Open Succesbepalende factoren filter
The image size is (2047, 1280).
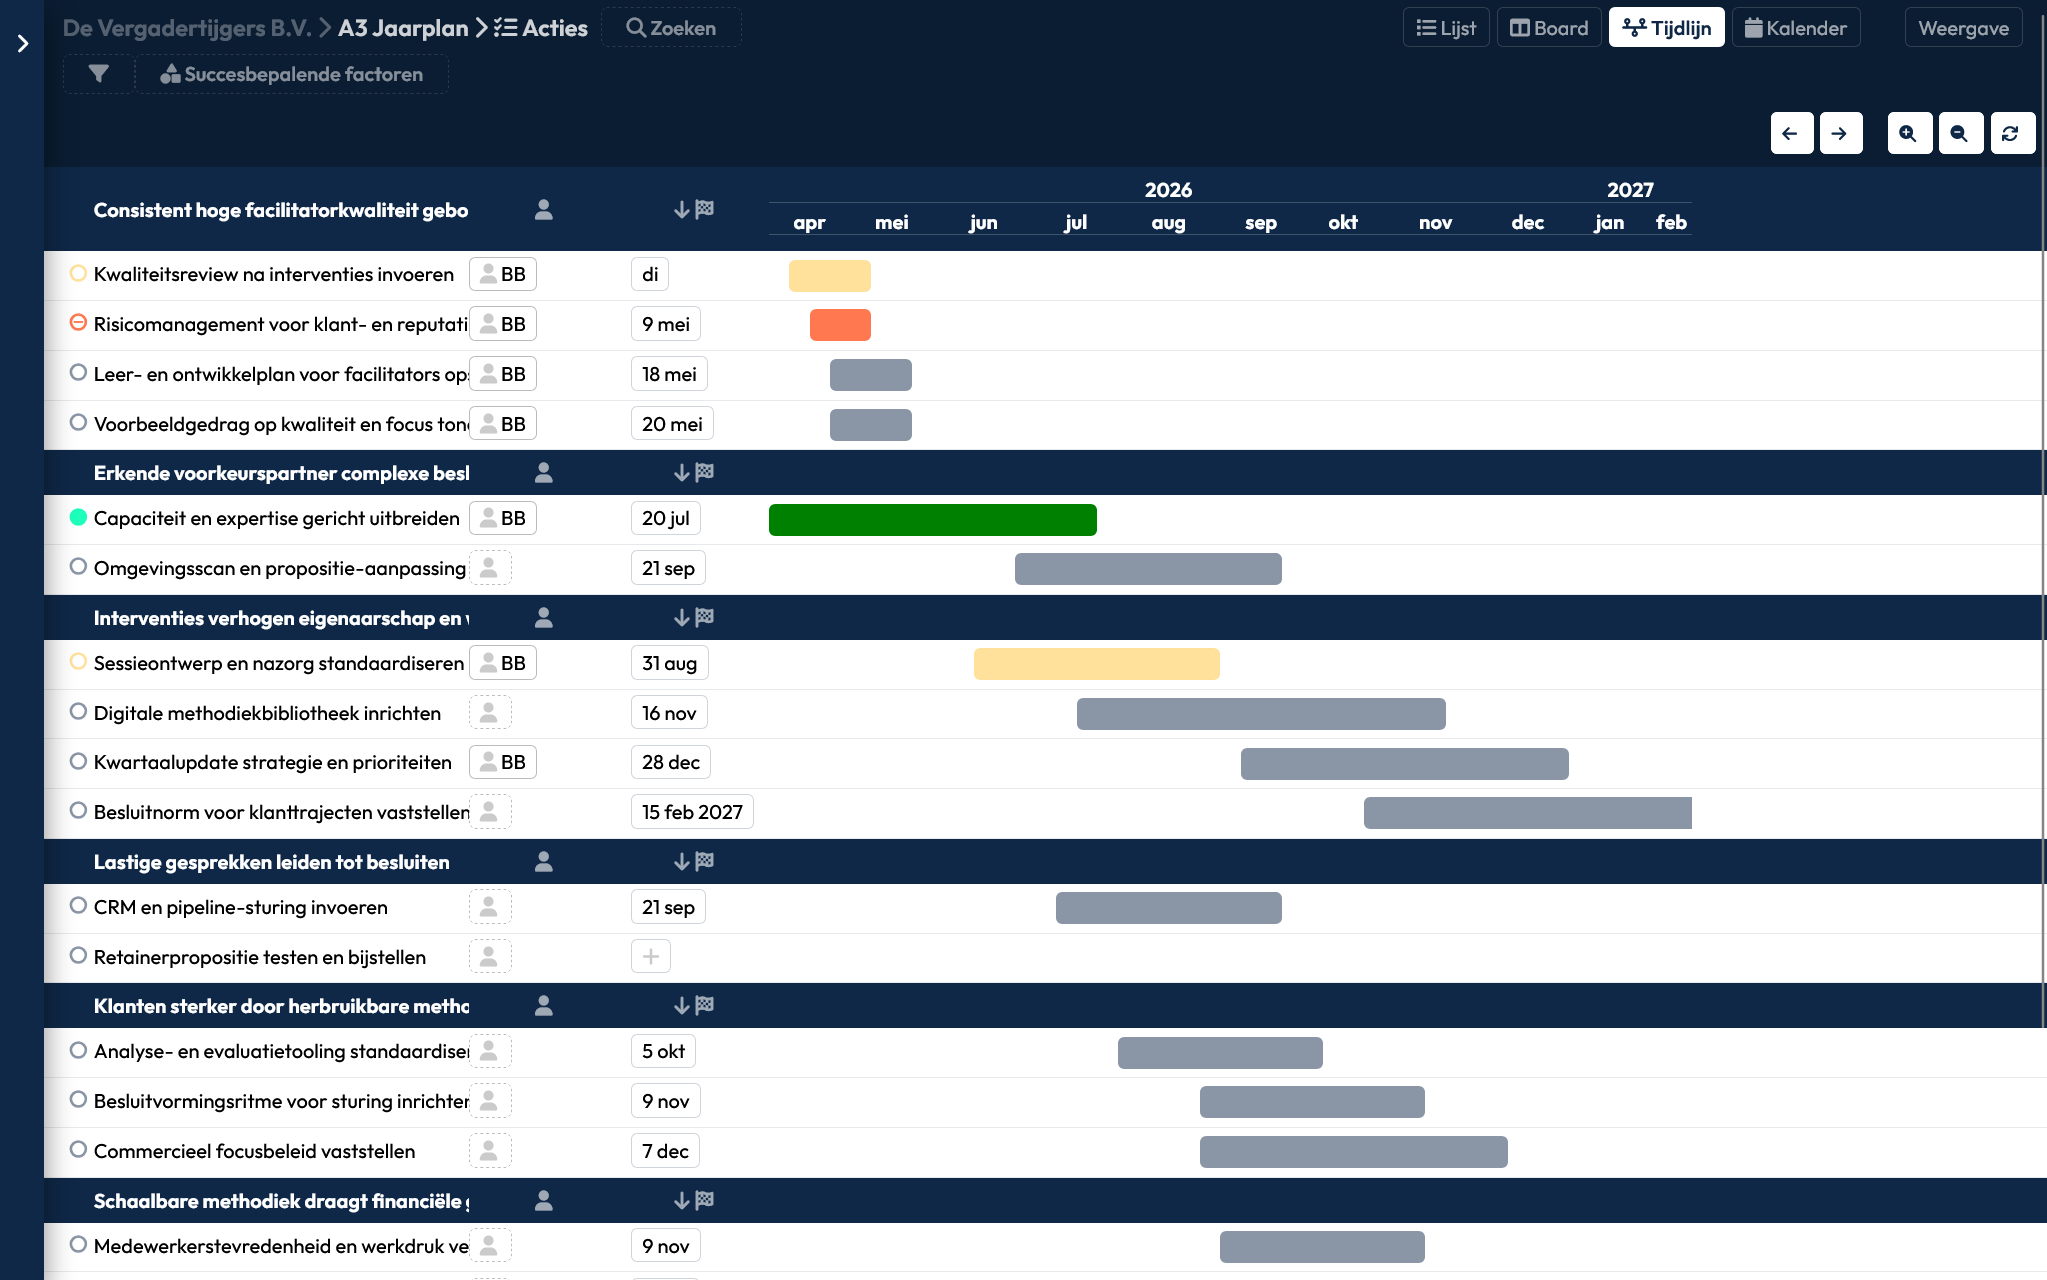tap(291, 74)
